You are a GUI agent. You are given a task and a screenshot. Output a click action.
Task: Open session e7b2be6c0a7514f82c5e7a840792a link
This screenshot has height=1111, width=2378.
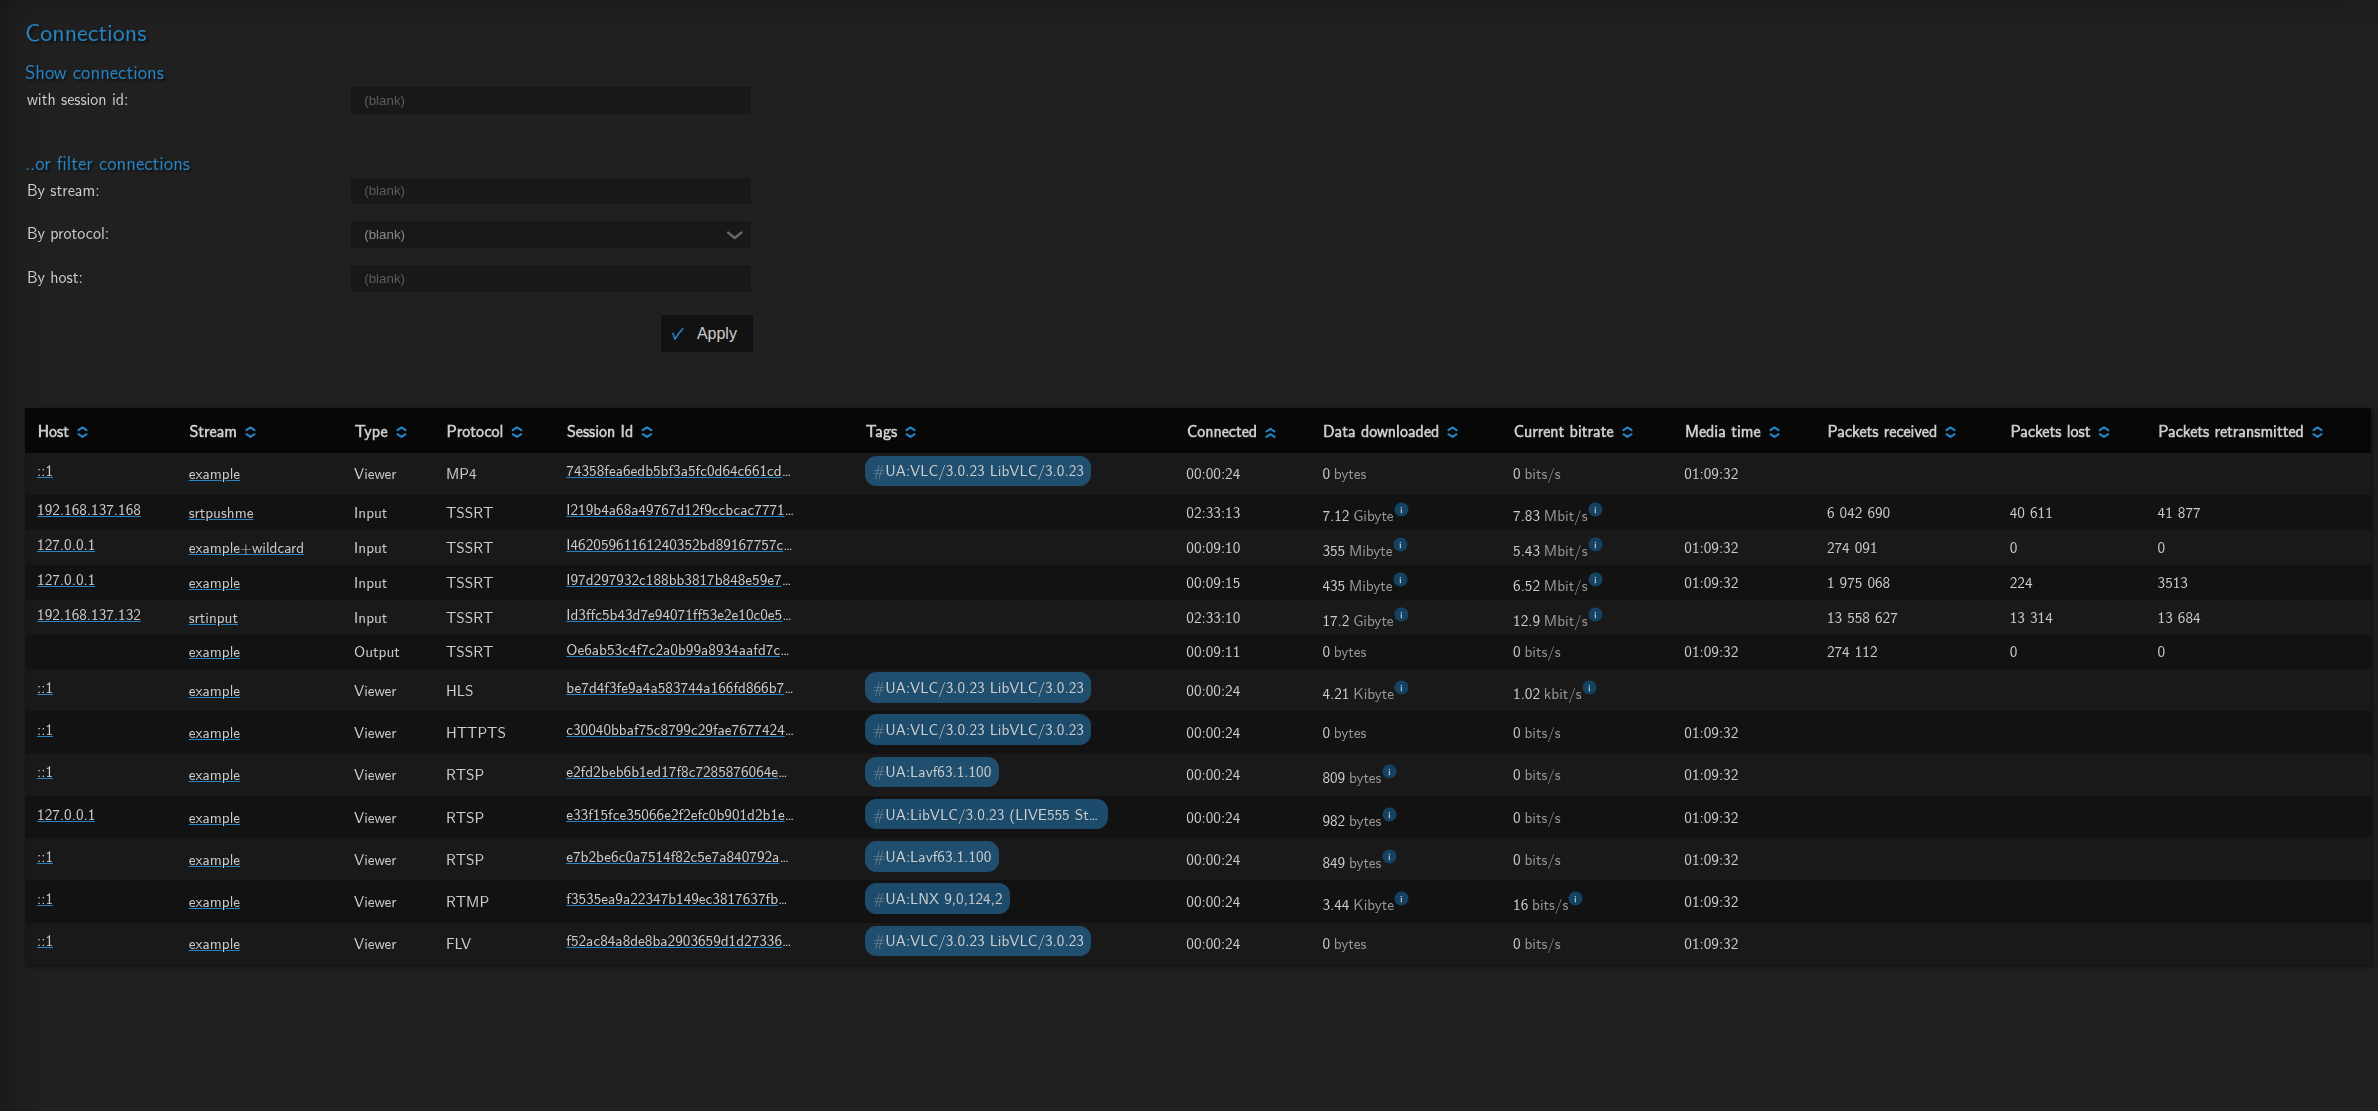[677, 858]
